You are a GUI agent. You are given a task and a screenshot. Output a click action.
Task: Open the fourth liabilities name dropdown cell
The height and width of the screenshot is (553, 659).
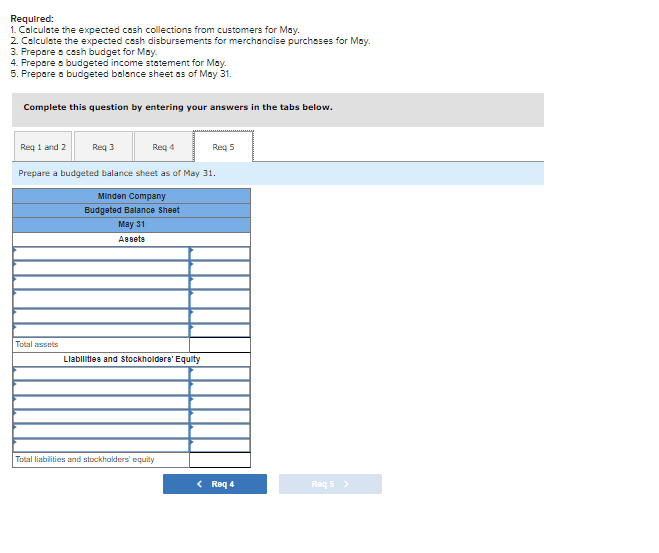[101, 417]
